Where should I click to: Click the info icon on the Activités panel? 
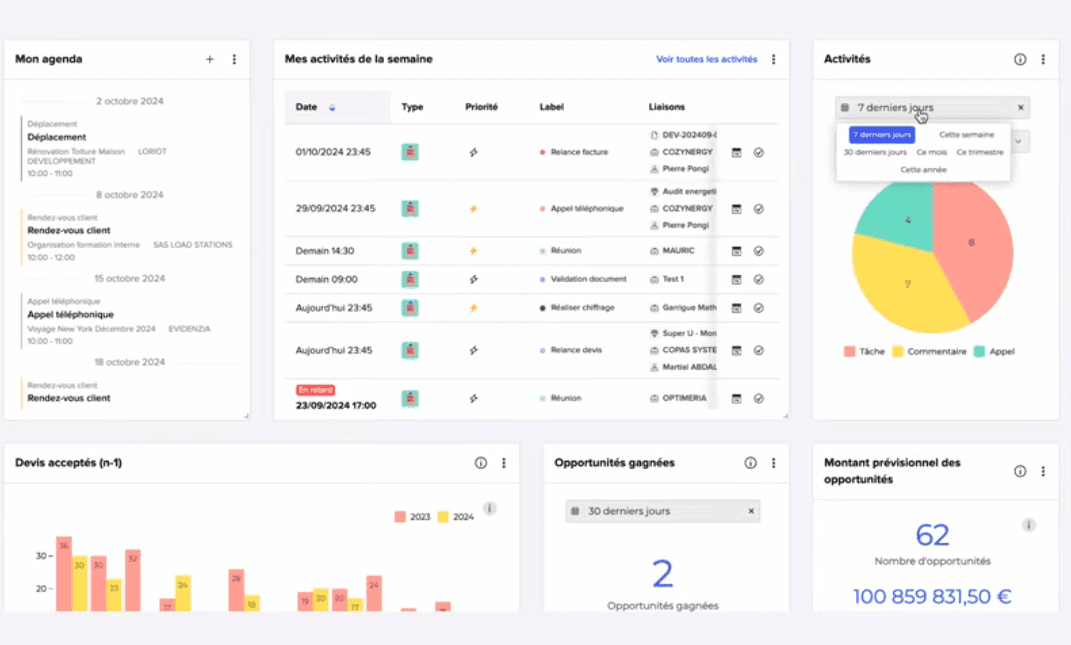[x=1019, y=59]
